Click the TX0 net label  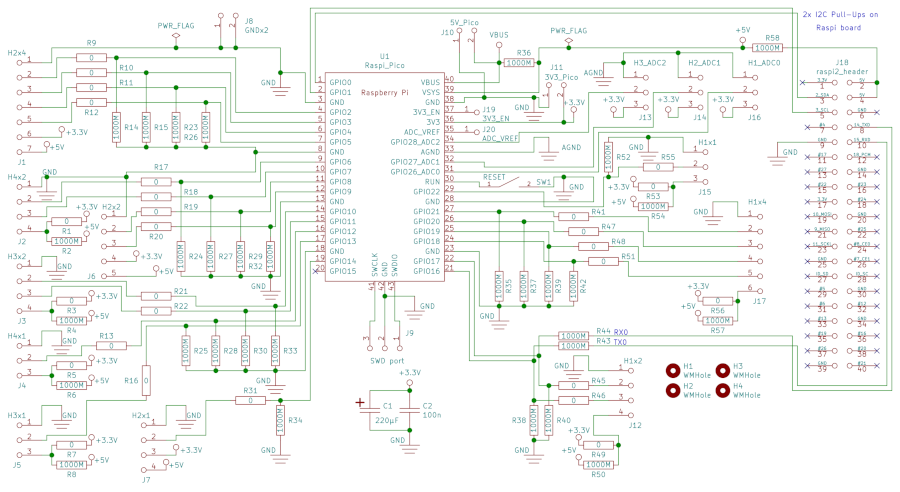tap(620, 342)
